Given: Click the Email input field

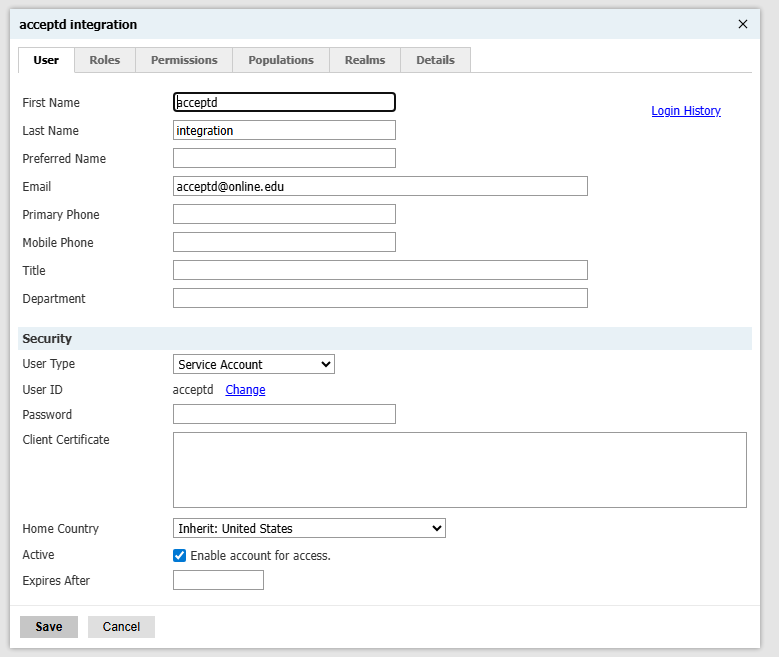Looking at the screenshot, I should coord(380,186).
